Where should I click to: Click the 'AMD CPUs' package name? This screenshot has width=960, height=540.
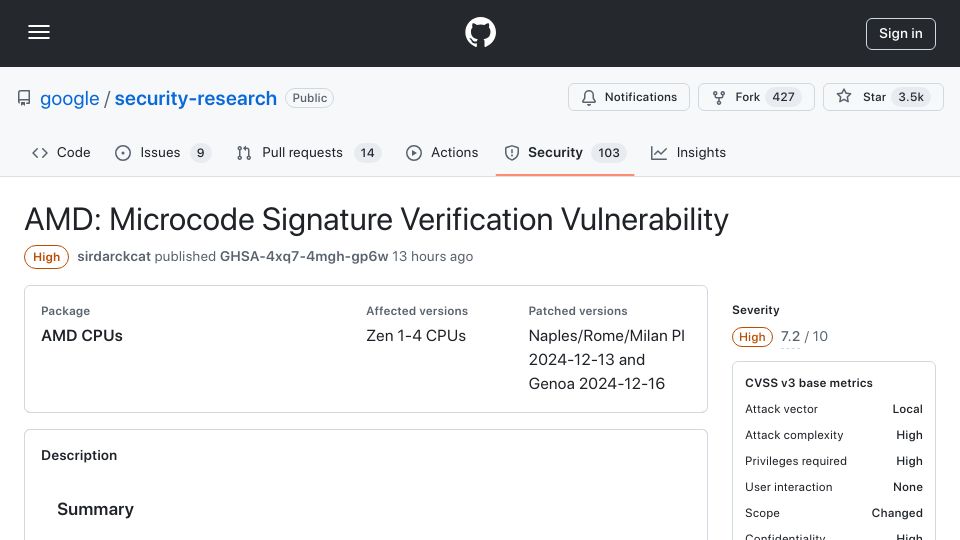[82, 336]
